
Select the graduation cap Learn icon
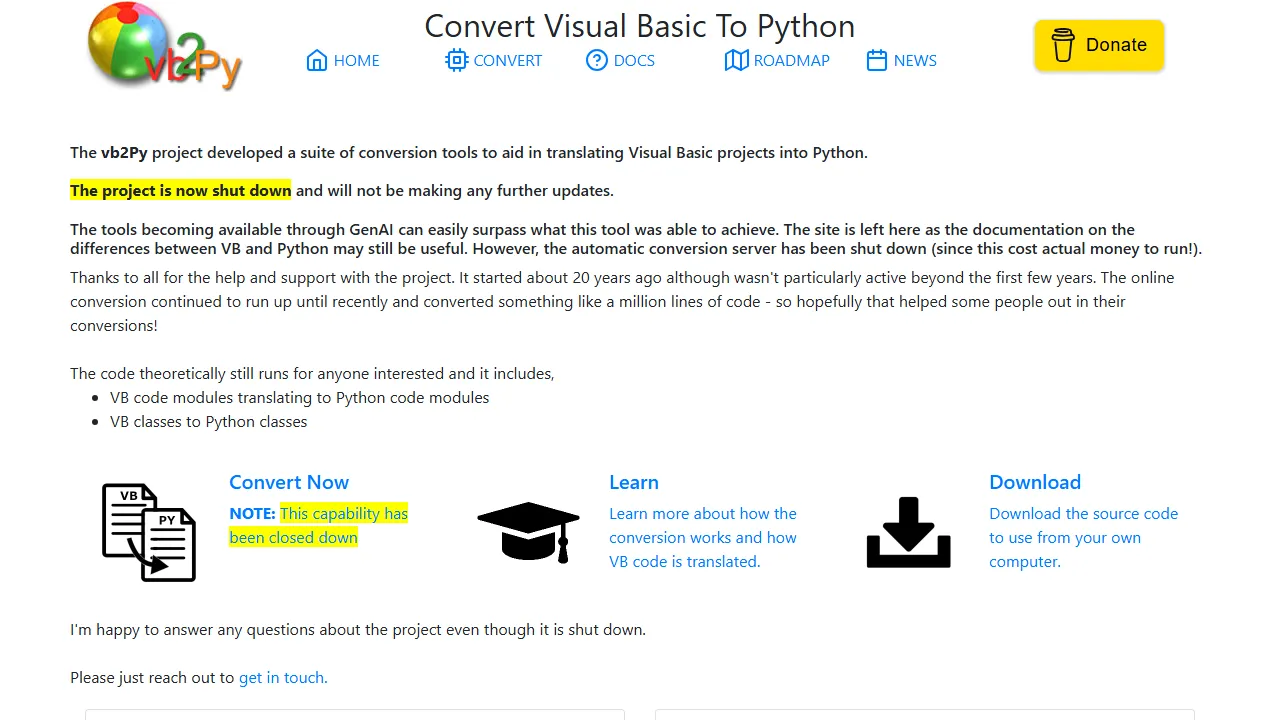click(528, 532)
